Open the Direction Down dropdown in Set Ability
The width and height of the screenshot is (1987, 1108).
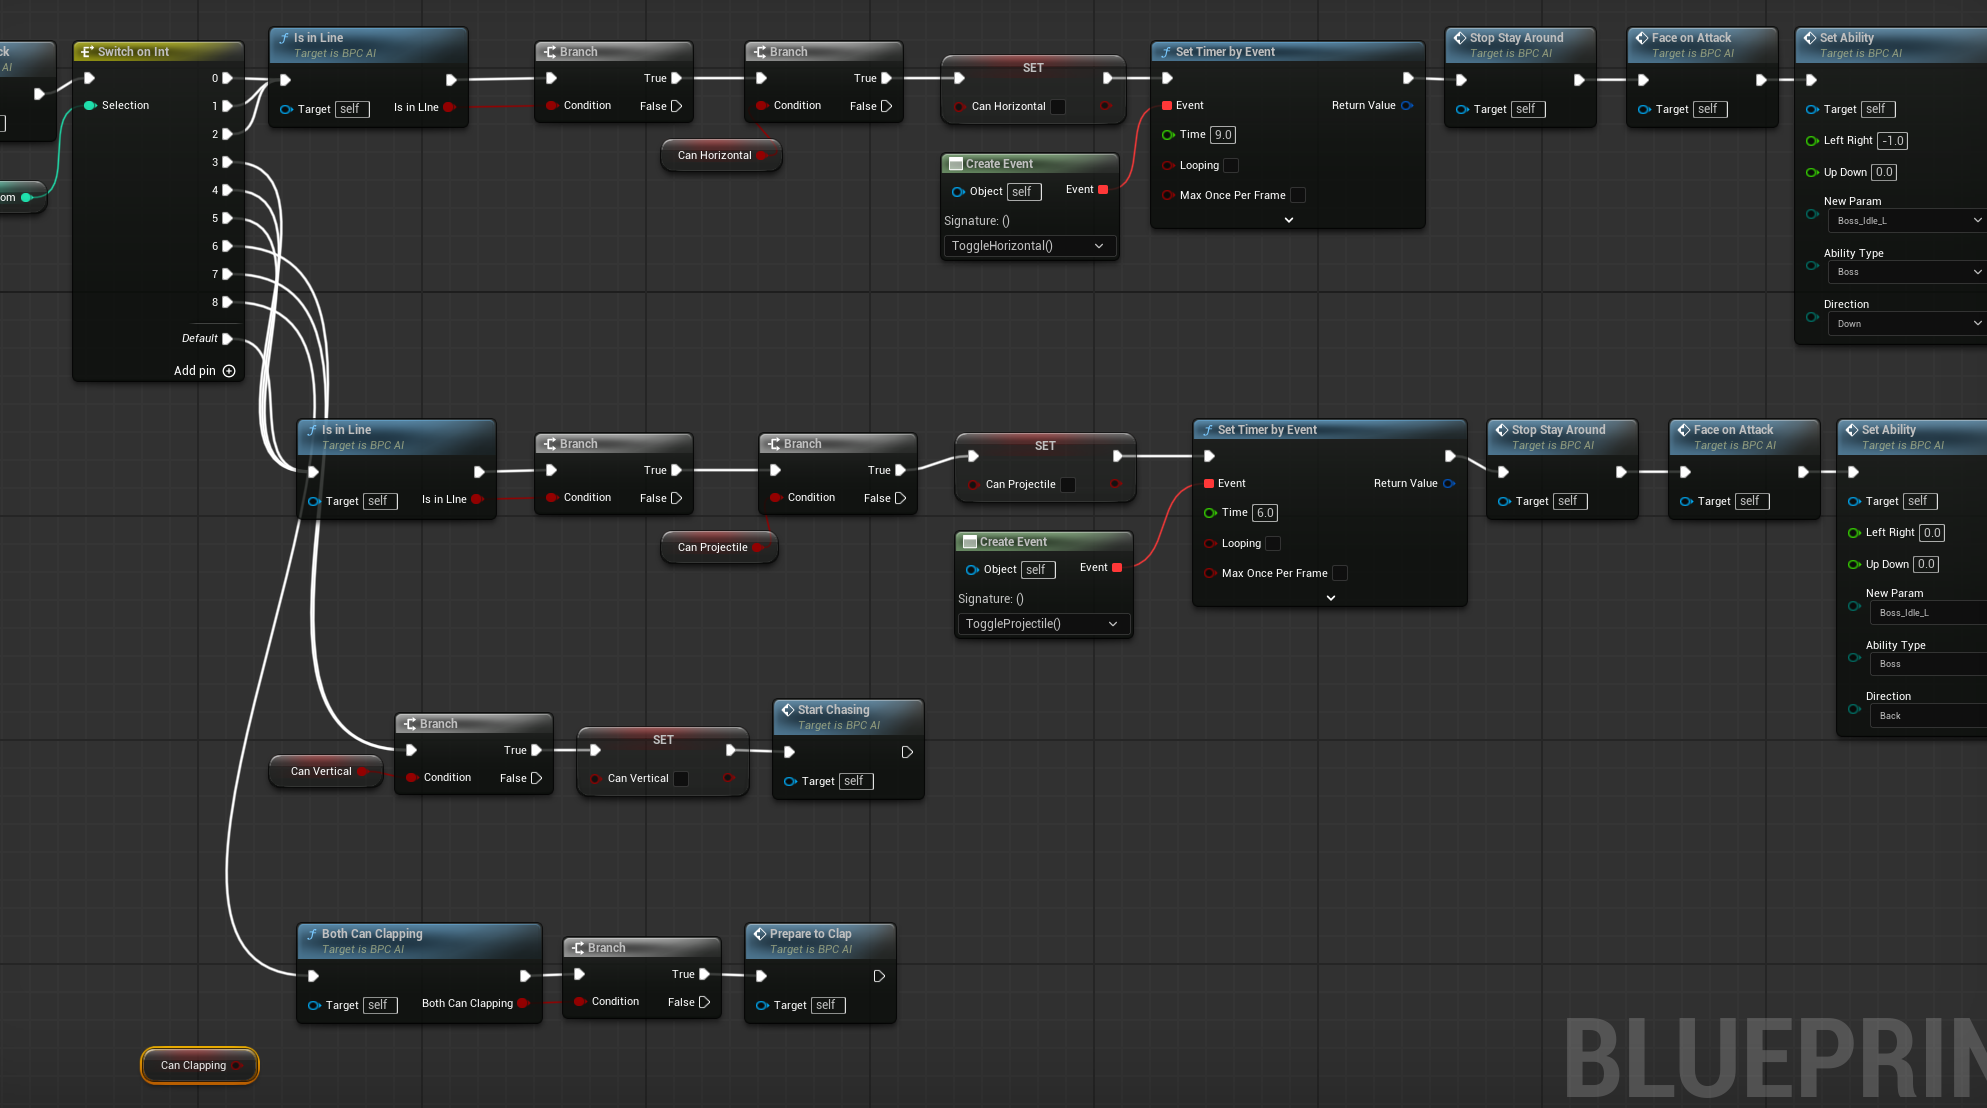pos(1906,324)
